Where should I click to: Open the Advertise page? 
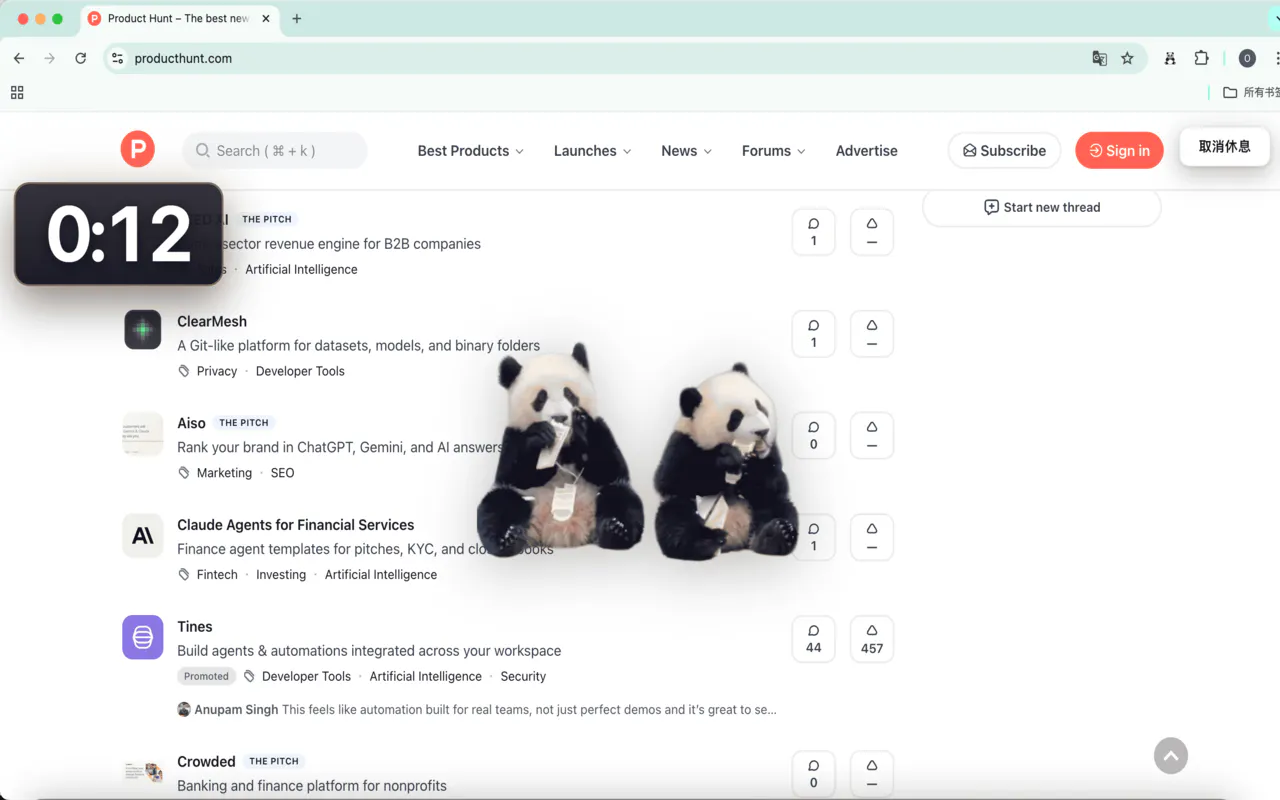tap(867, 151)
